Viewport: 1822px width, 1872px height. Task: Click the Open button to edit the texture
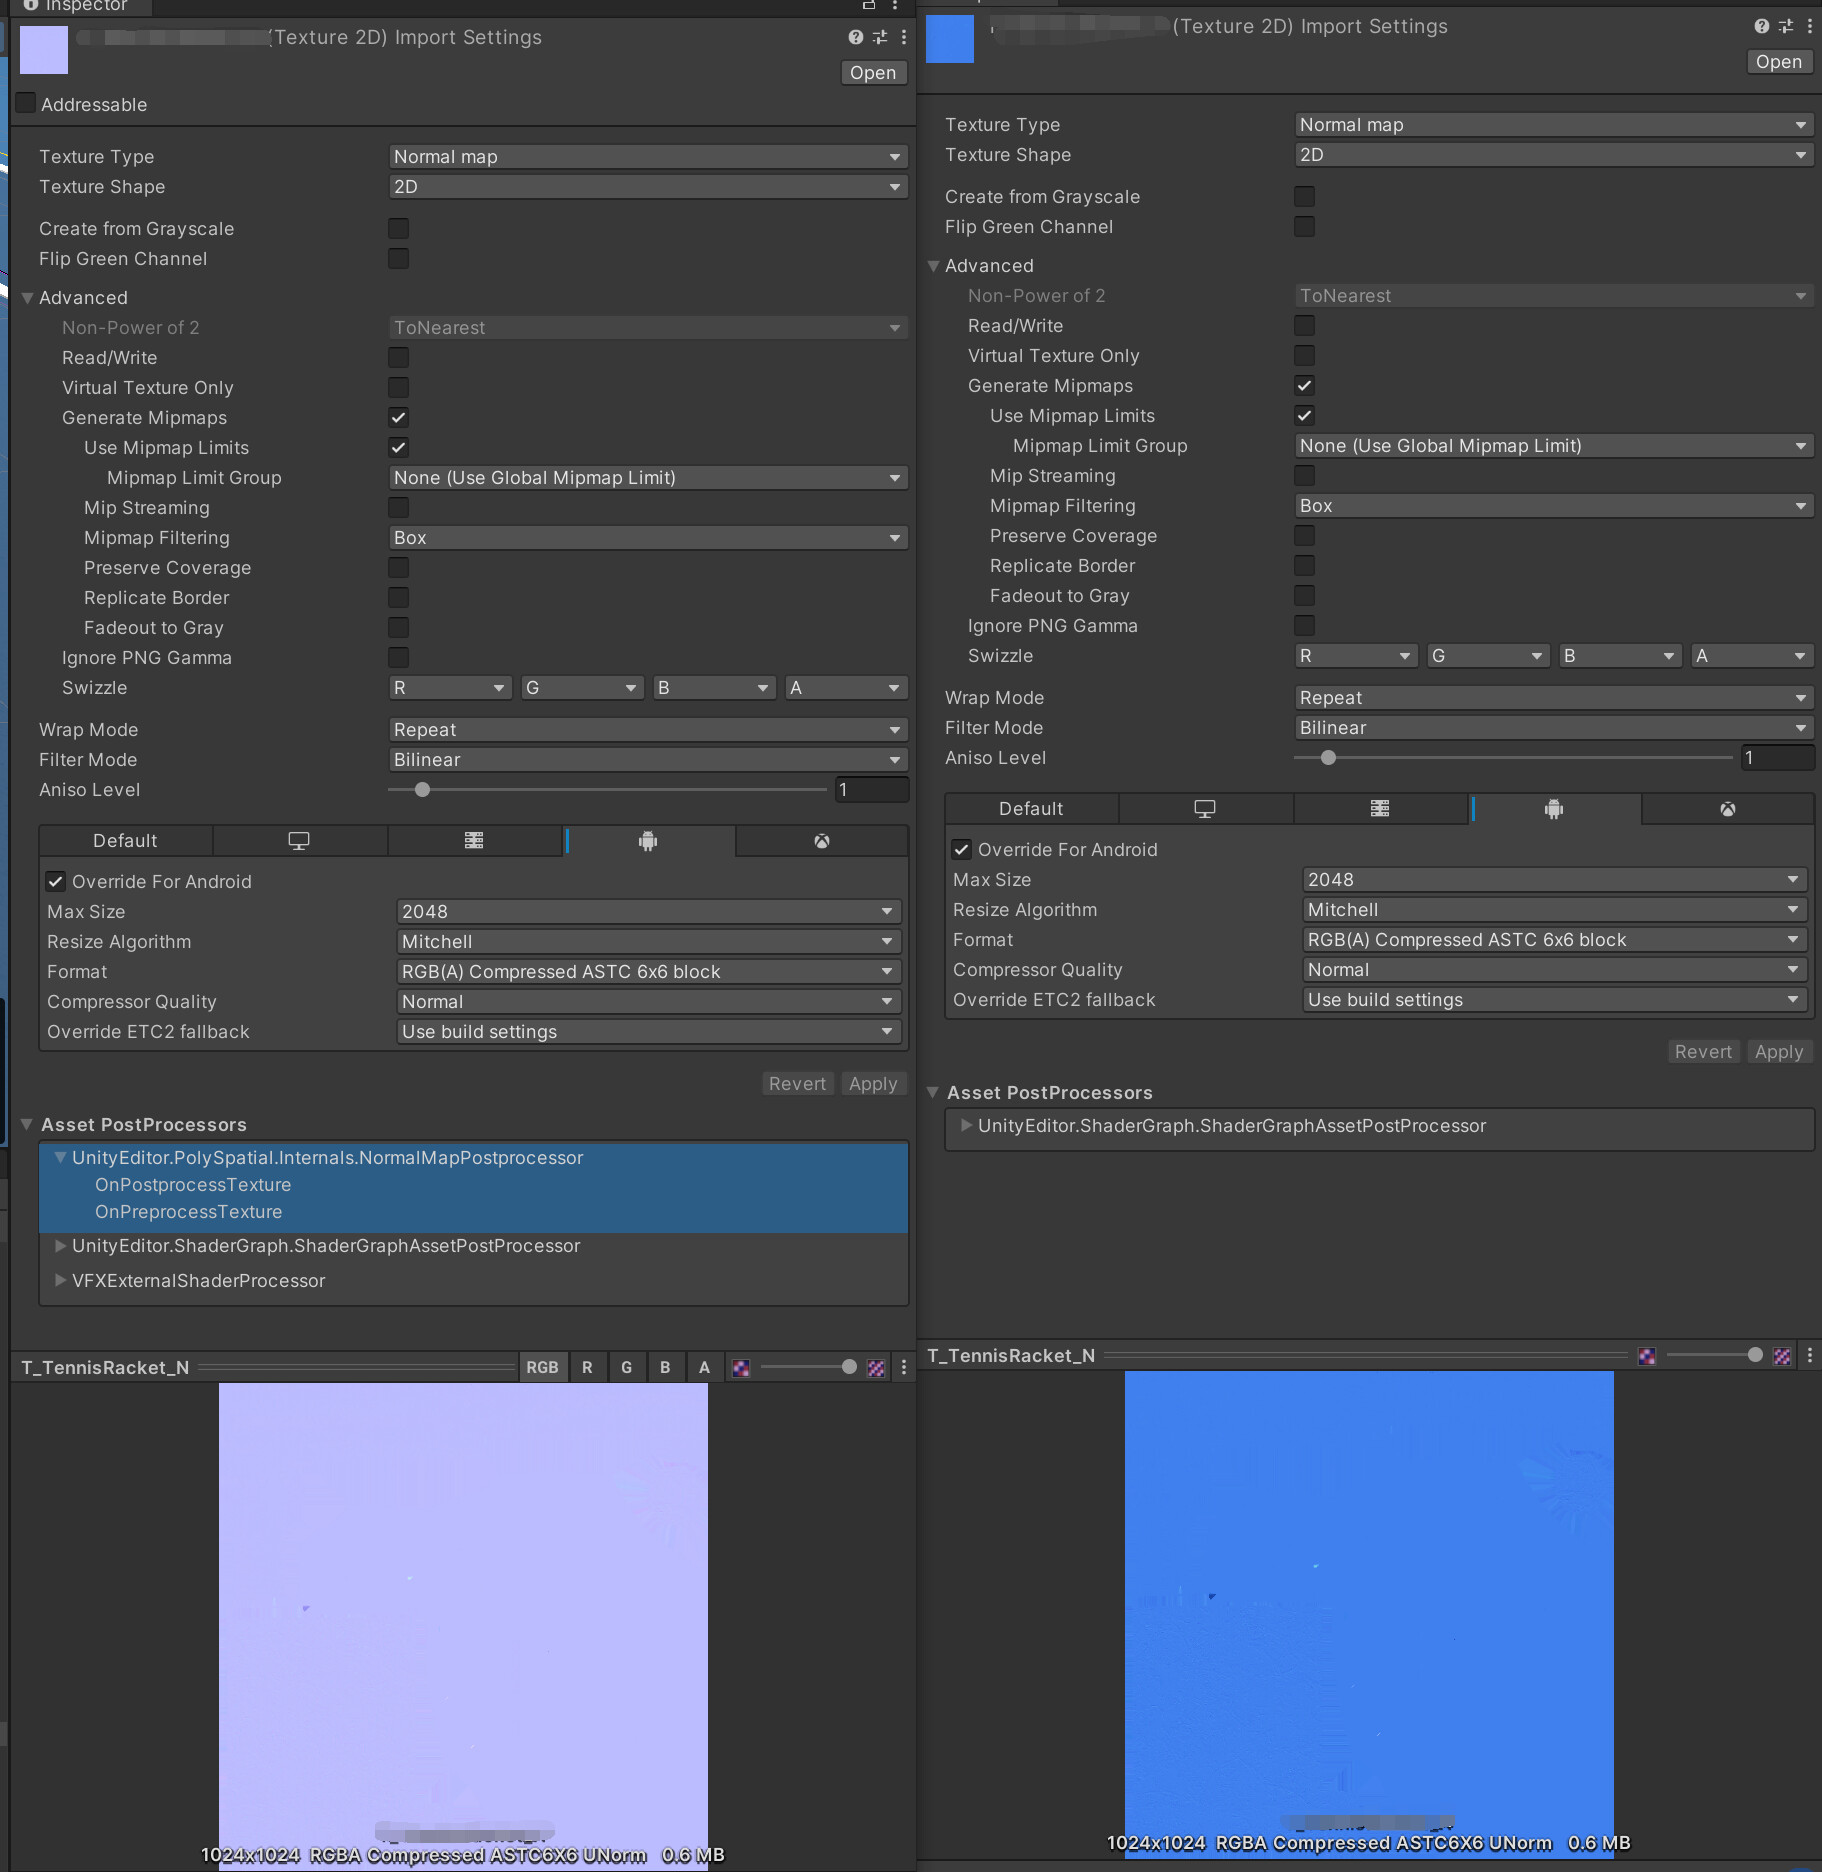tap(872, 72)
